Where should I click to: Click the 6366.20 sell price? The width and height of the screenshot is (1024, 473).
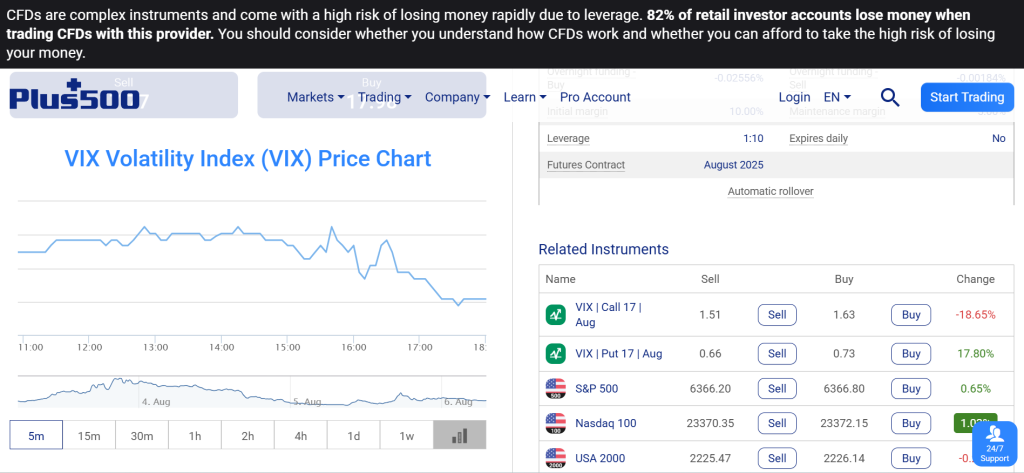click(x=710, y=389)
